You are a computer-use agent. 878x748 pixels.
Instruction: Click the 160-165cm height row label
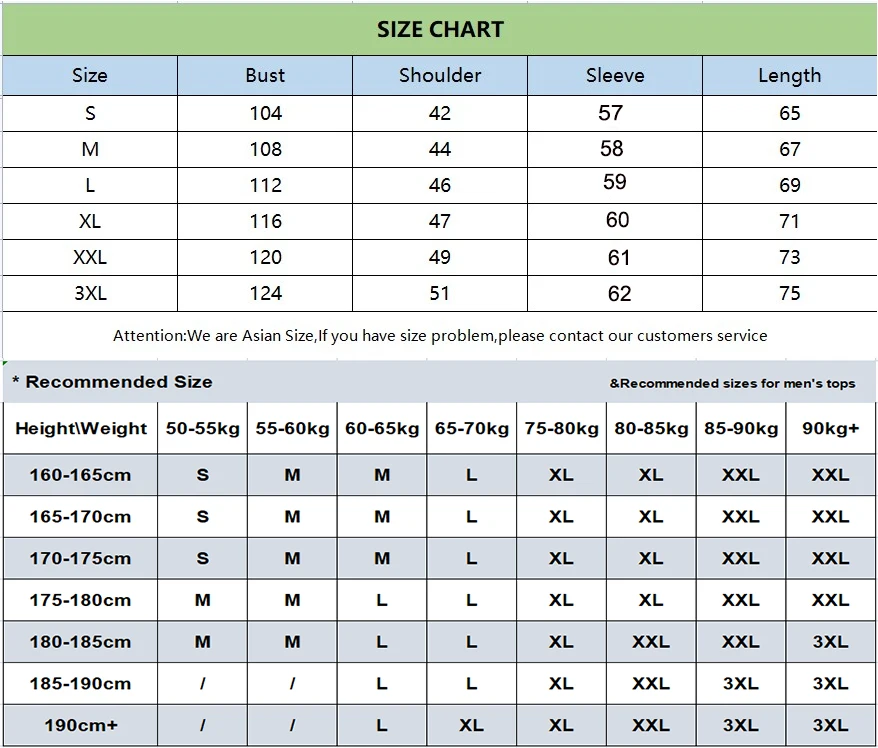[x=80, y=475]
